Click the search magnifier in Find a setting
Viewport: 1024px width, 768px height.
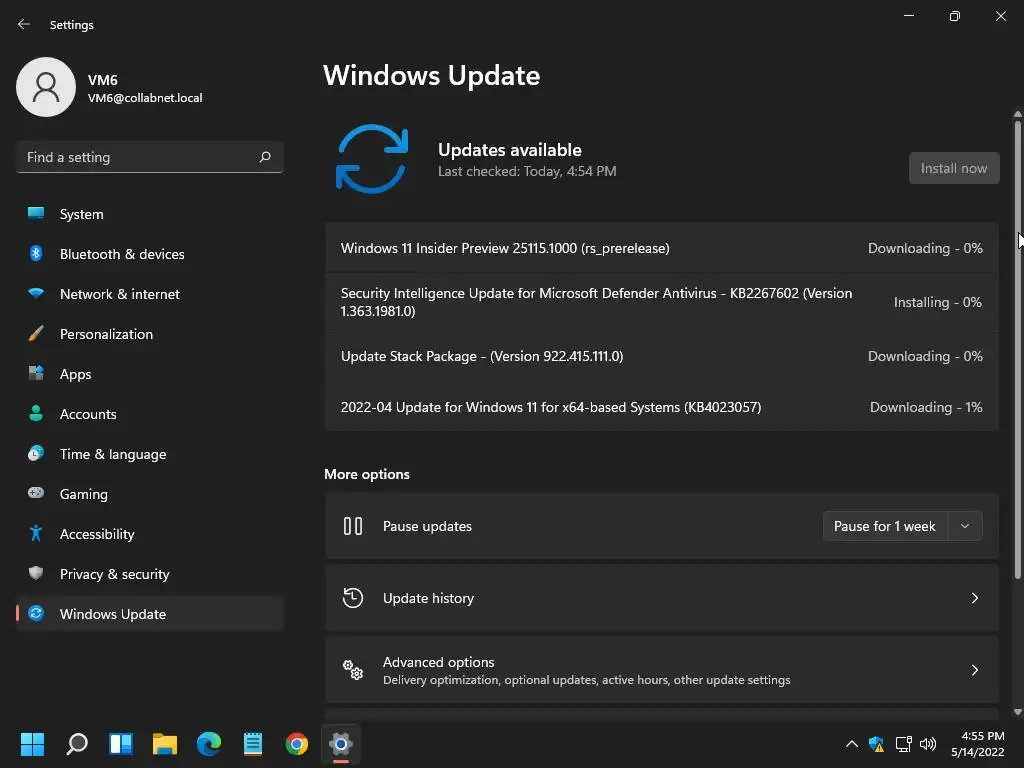[x=265, y=157]
